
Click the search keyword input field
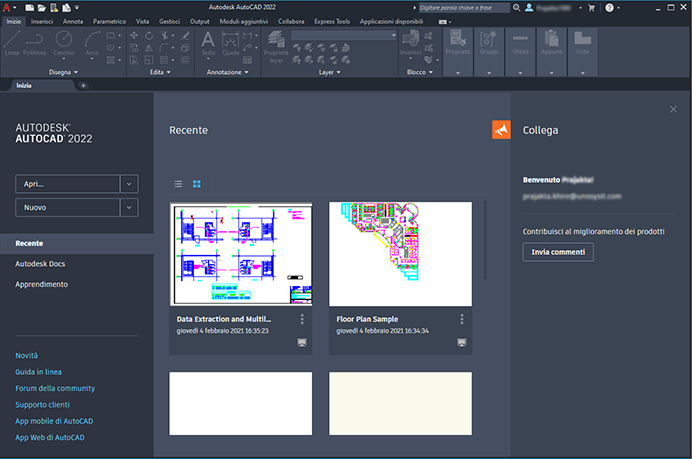[463, 8]
